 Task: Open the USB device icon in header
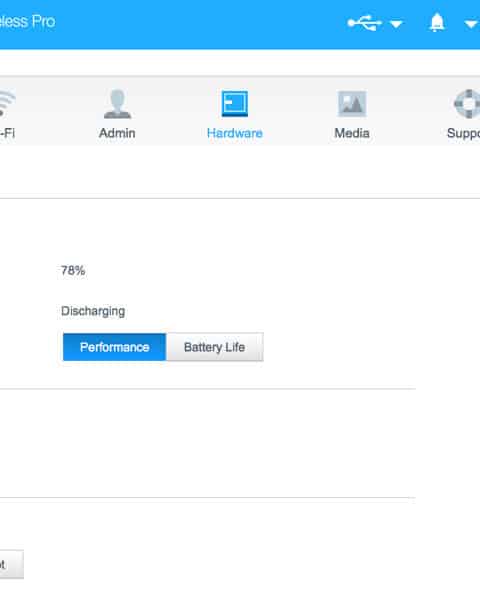coord(364,23)
